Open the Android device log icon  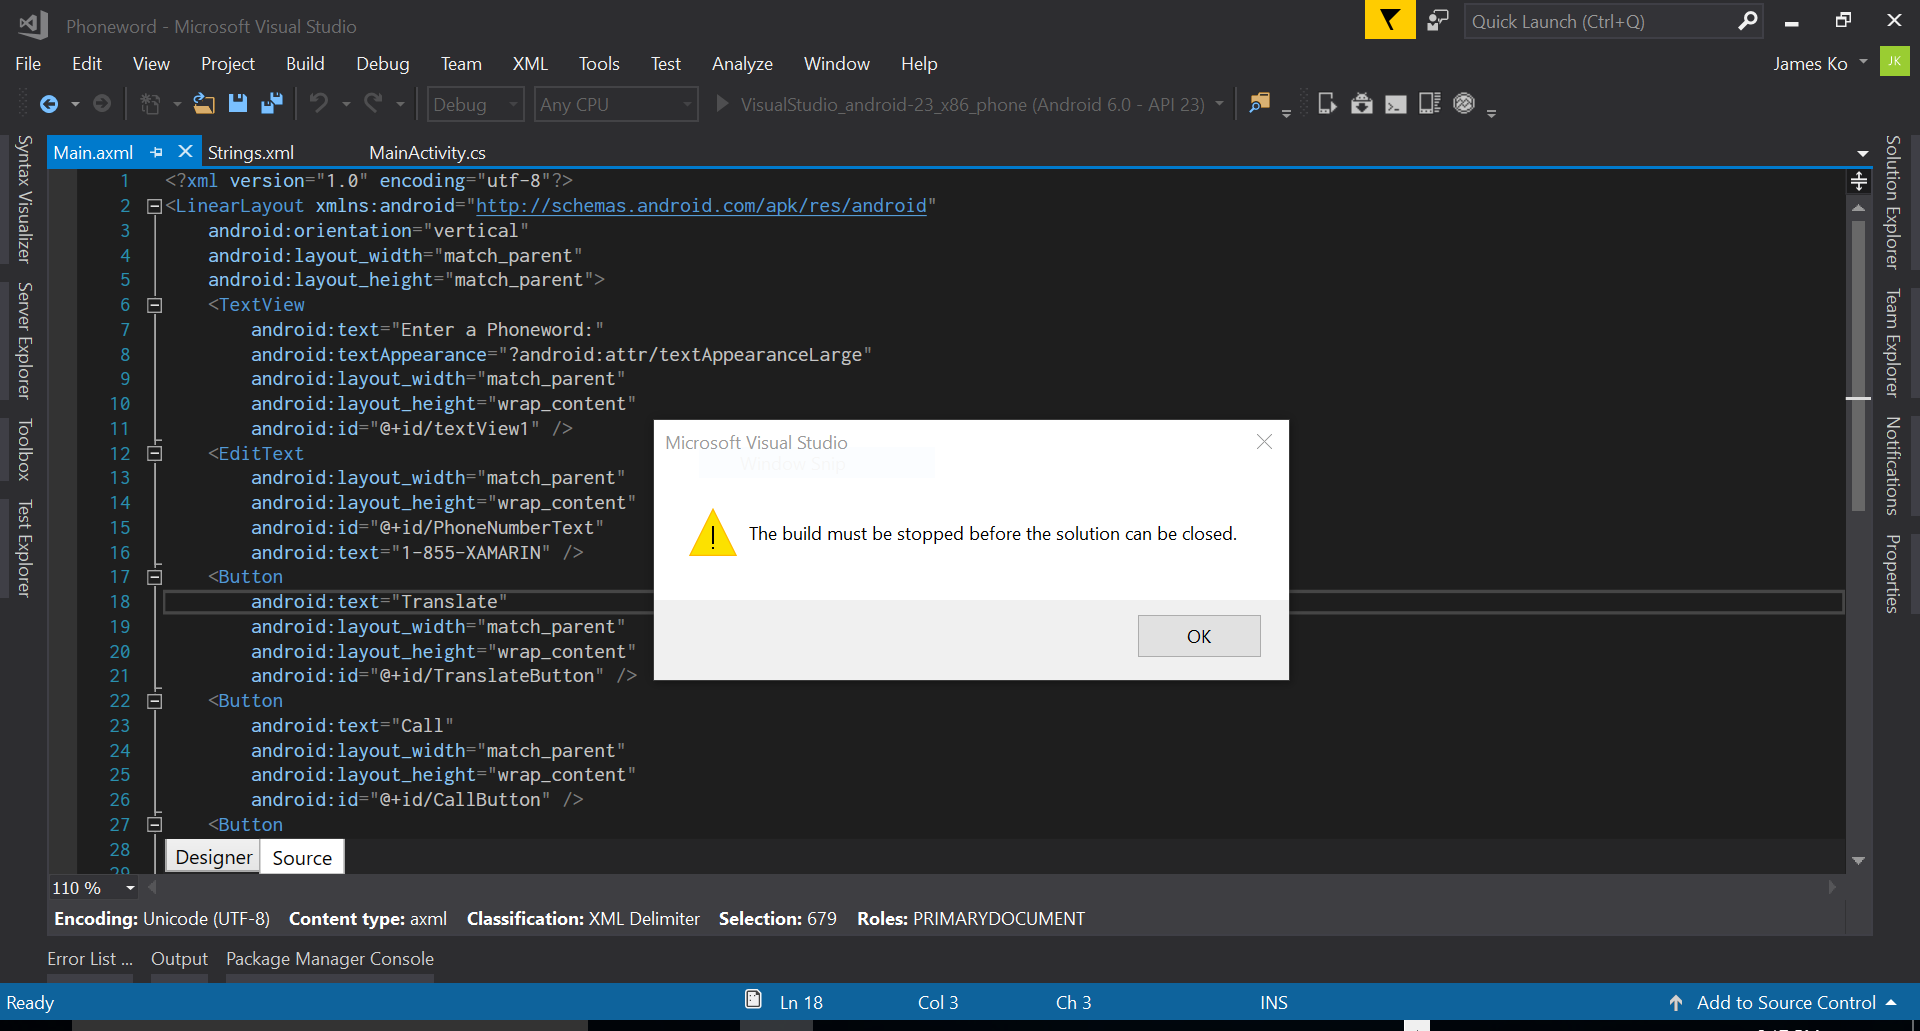click(x=1430, y=104)
